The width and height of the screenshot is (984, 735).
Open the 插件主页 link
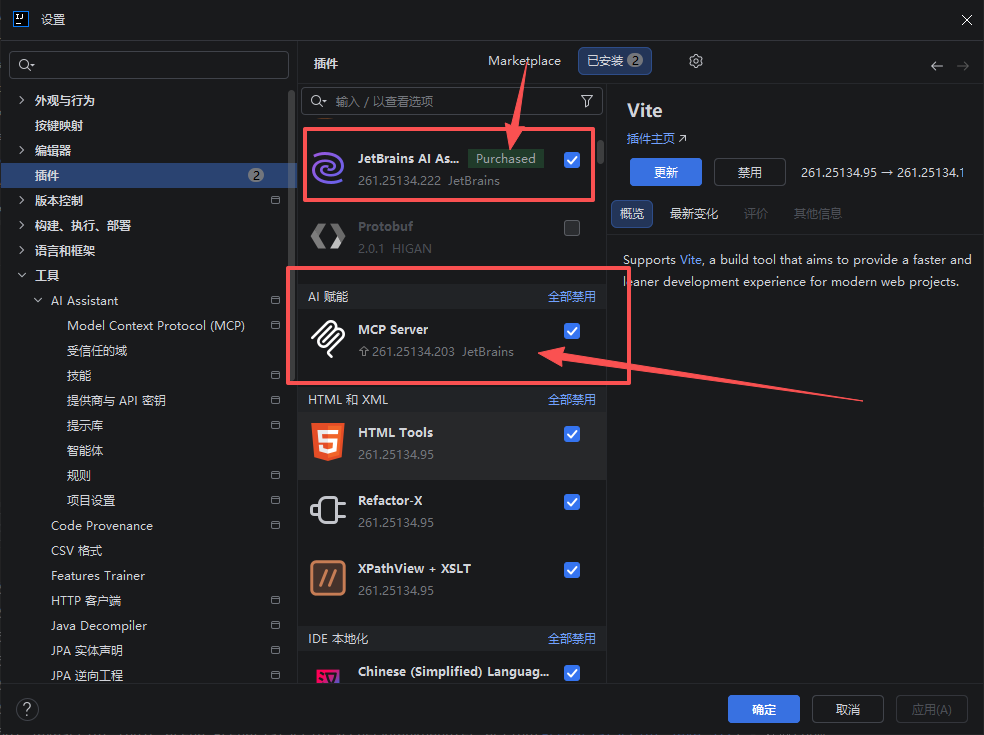[656, 139]
